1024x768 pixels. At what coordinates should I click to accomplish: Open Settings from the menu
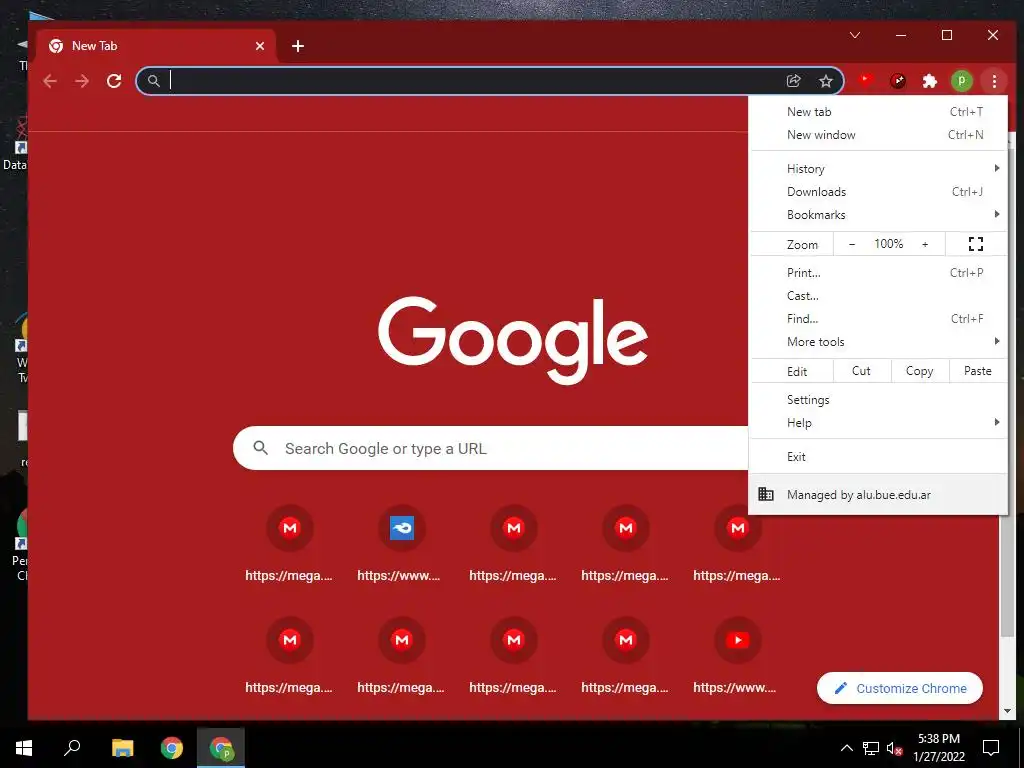[x=878, y=400]
